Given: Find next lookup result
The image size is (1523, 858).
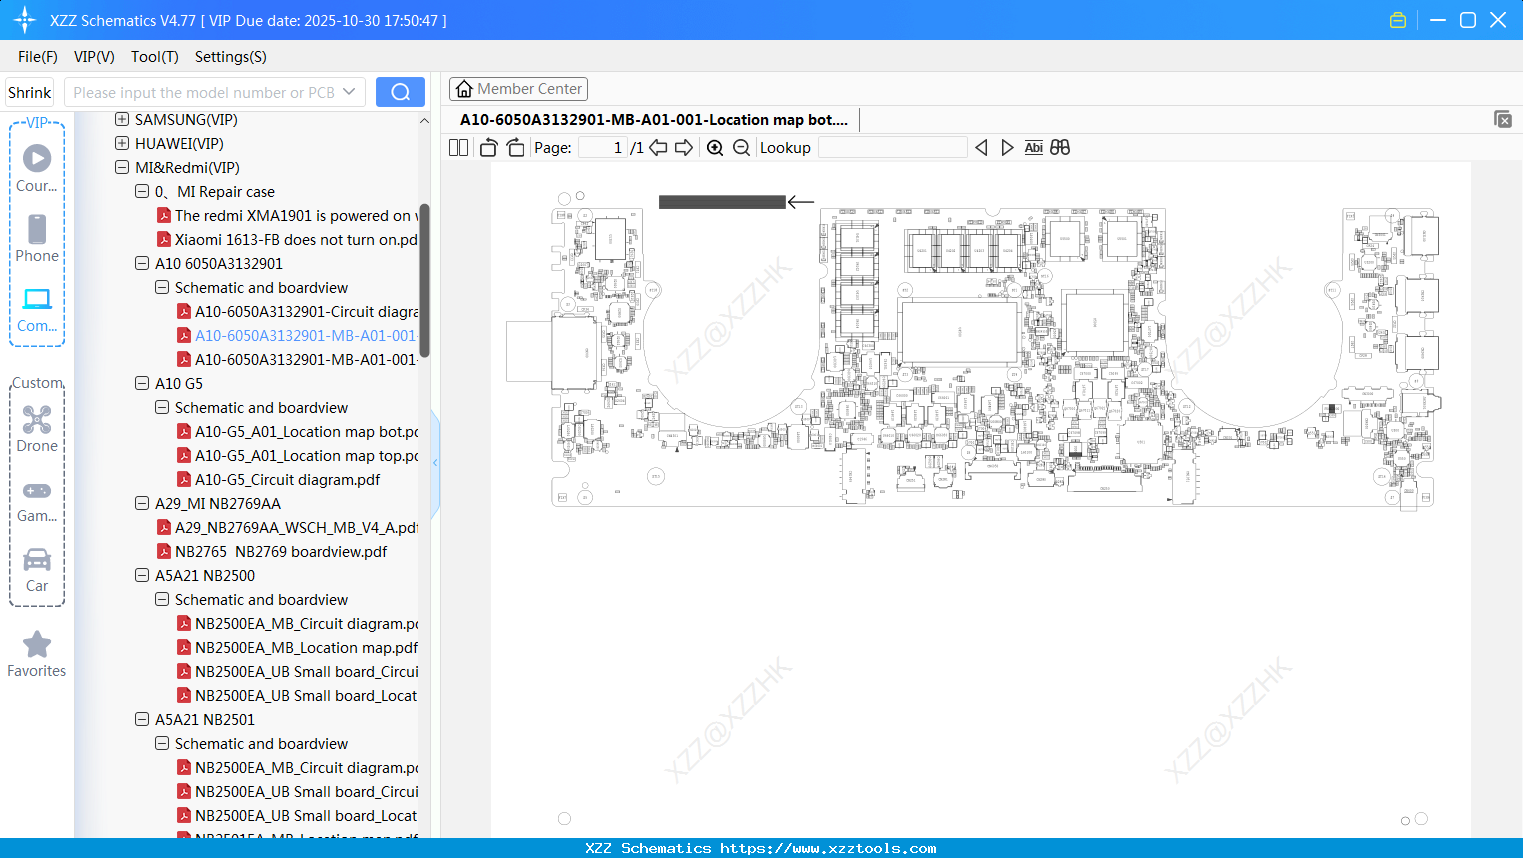Looking at the screenshot, I should pos(1007,148).
